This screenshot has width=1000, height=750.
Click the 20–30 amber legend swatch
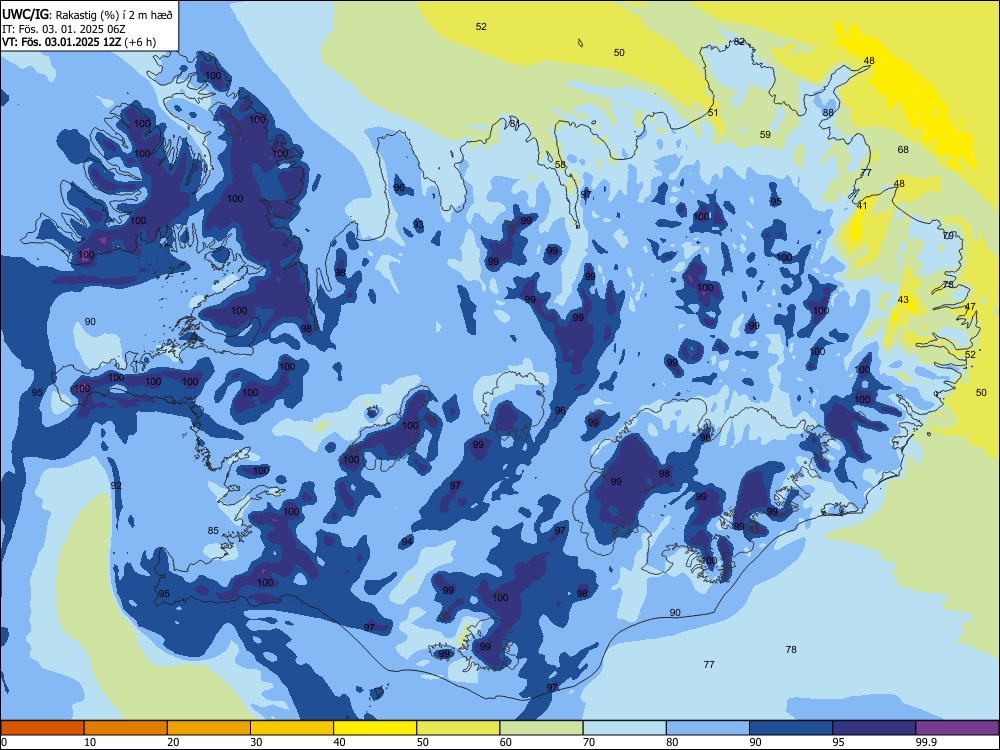[x=209, y=728]
